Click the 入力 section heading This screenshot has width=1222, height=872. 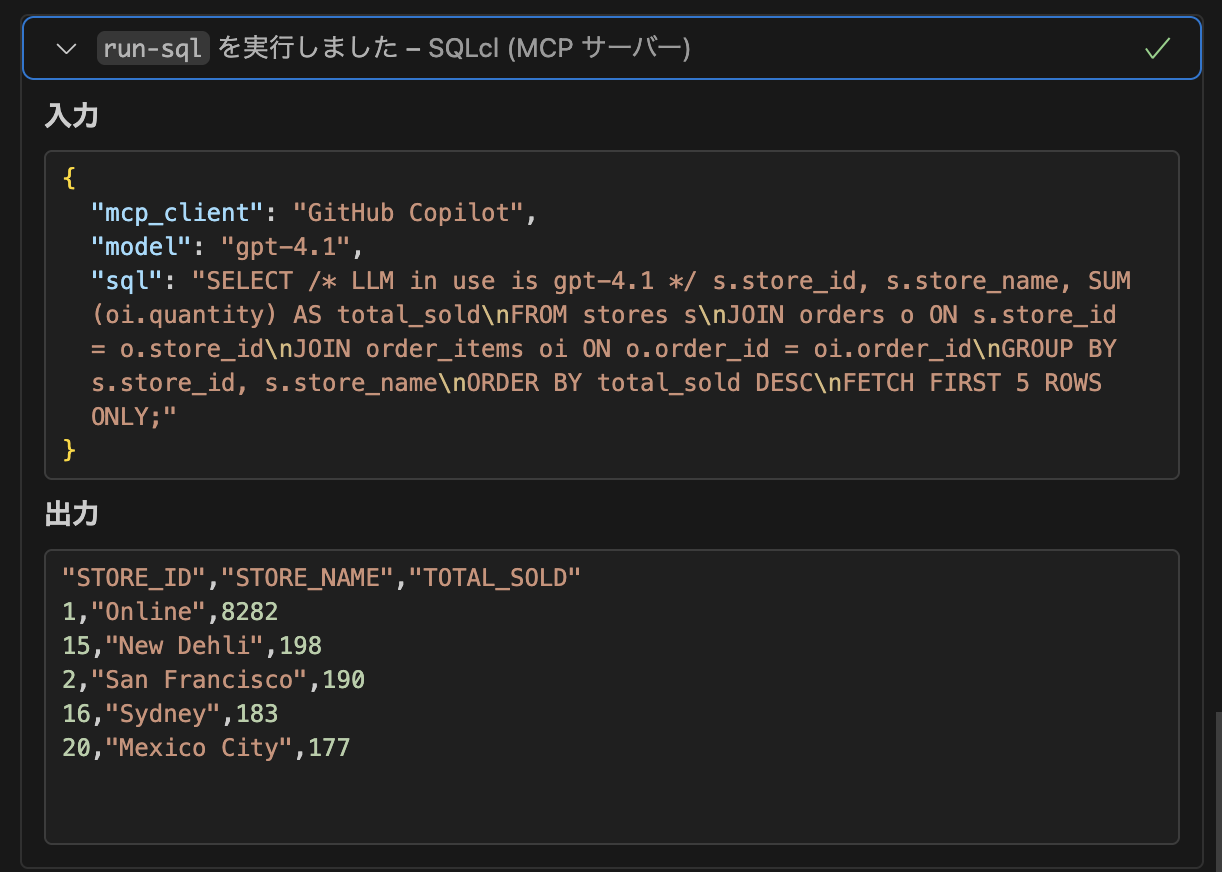point(70,115)
